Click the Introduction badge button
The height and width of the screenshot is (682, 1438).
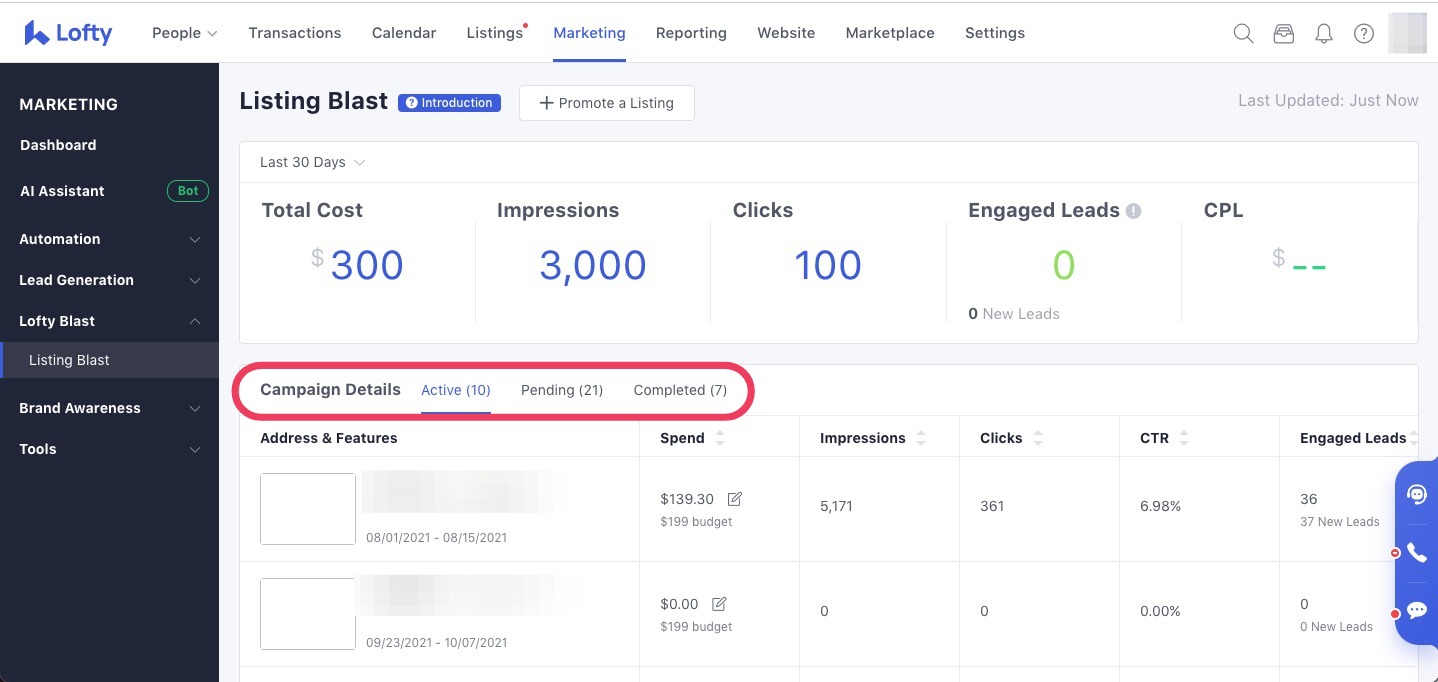point(449,103)
